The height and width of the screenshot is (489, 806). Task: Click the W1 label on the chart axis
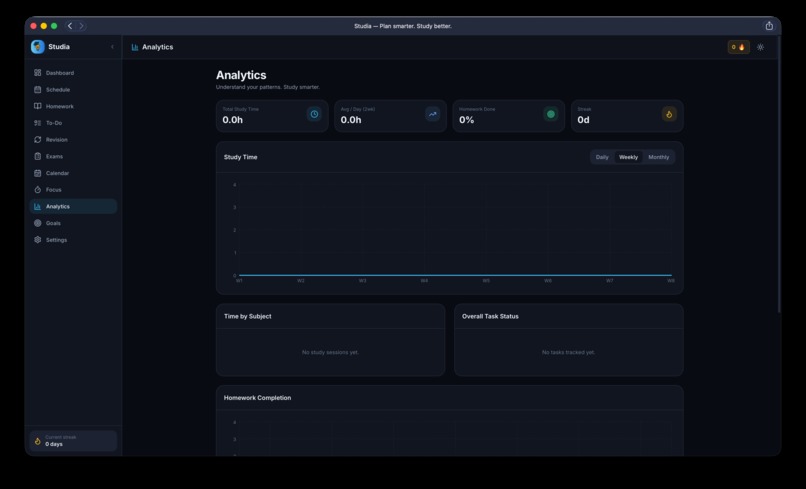pos(239,281)
